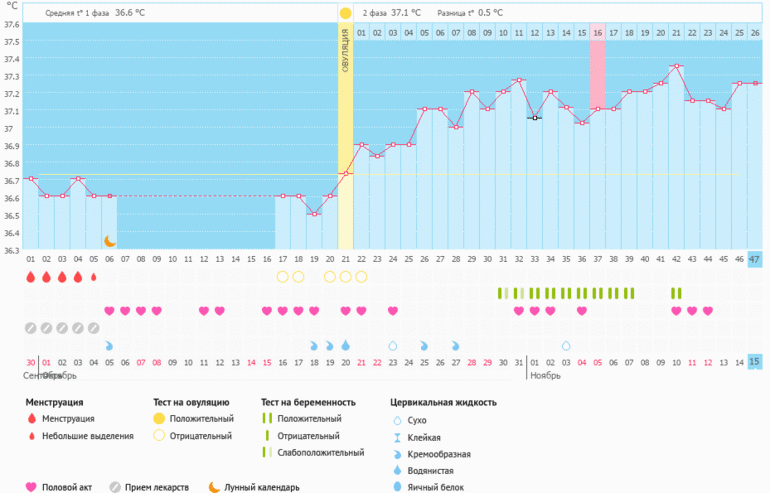Select the Лунный календарь moon legend icon
Image resolution: width=770 pixels, height=493 pixels.
point(214,487)
